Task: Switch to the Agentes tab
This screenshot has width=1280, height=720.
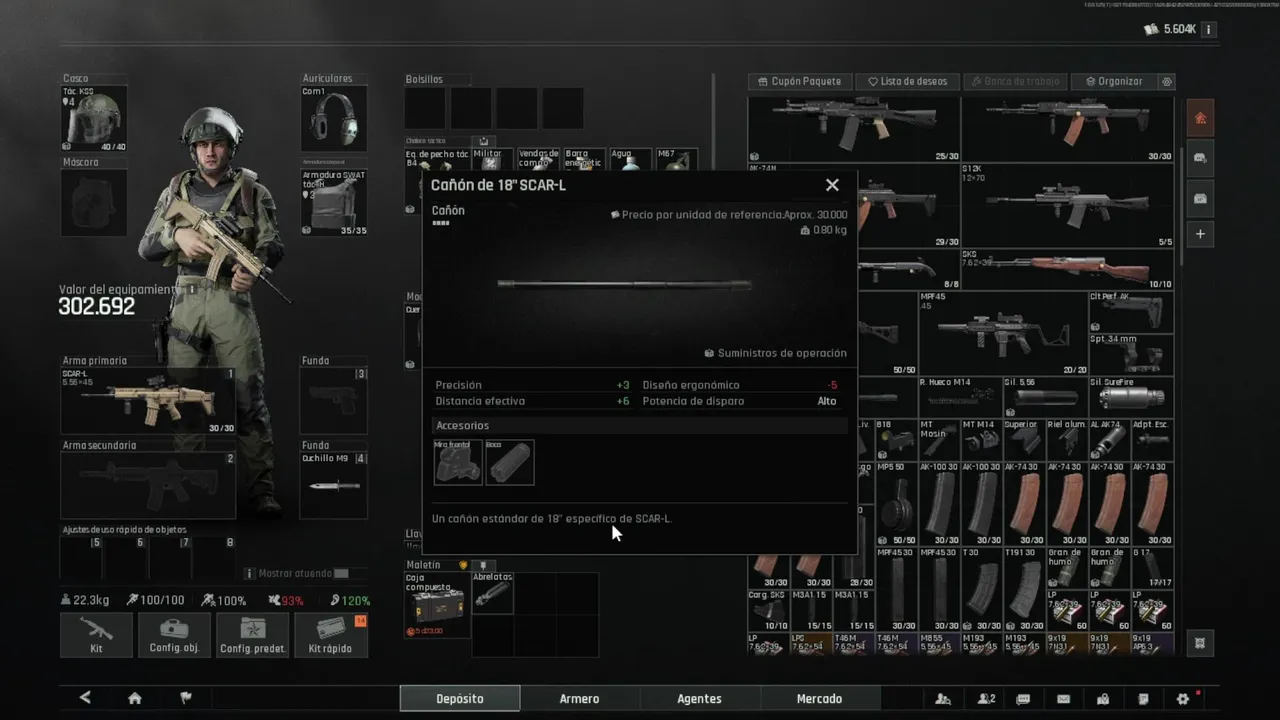Action: coord(700,698)
